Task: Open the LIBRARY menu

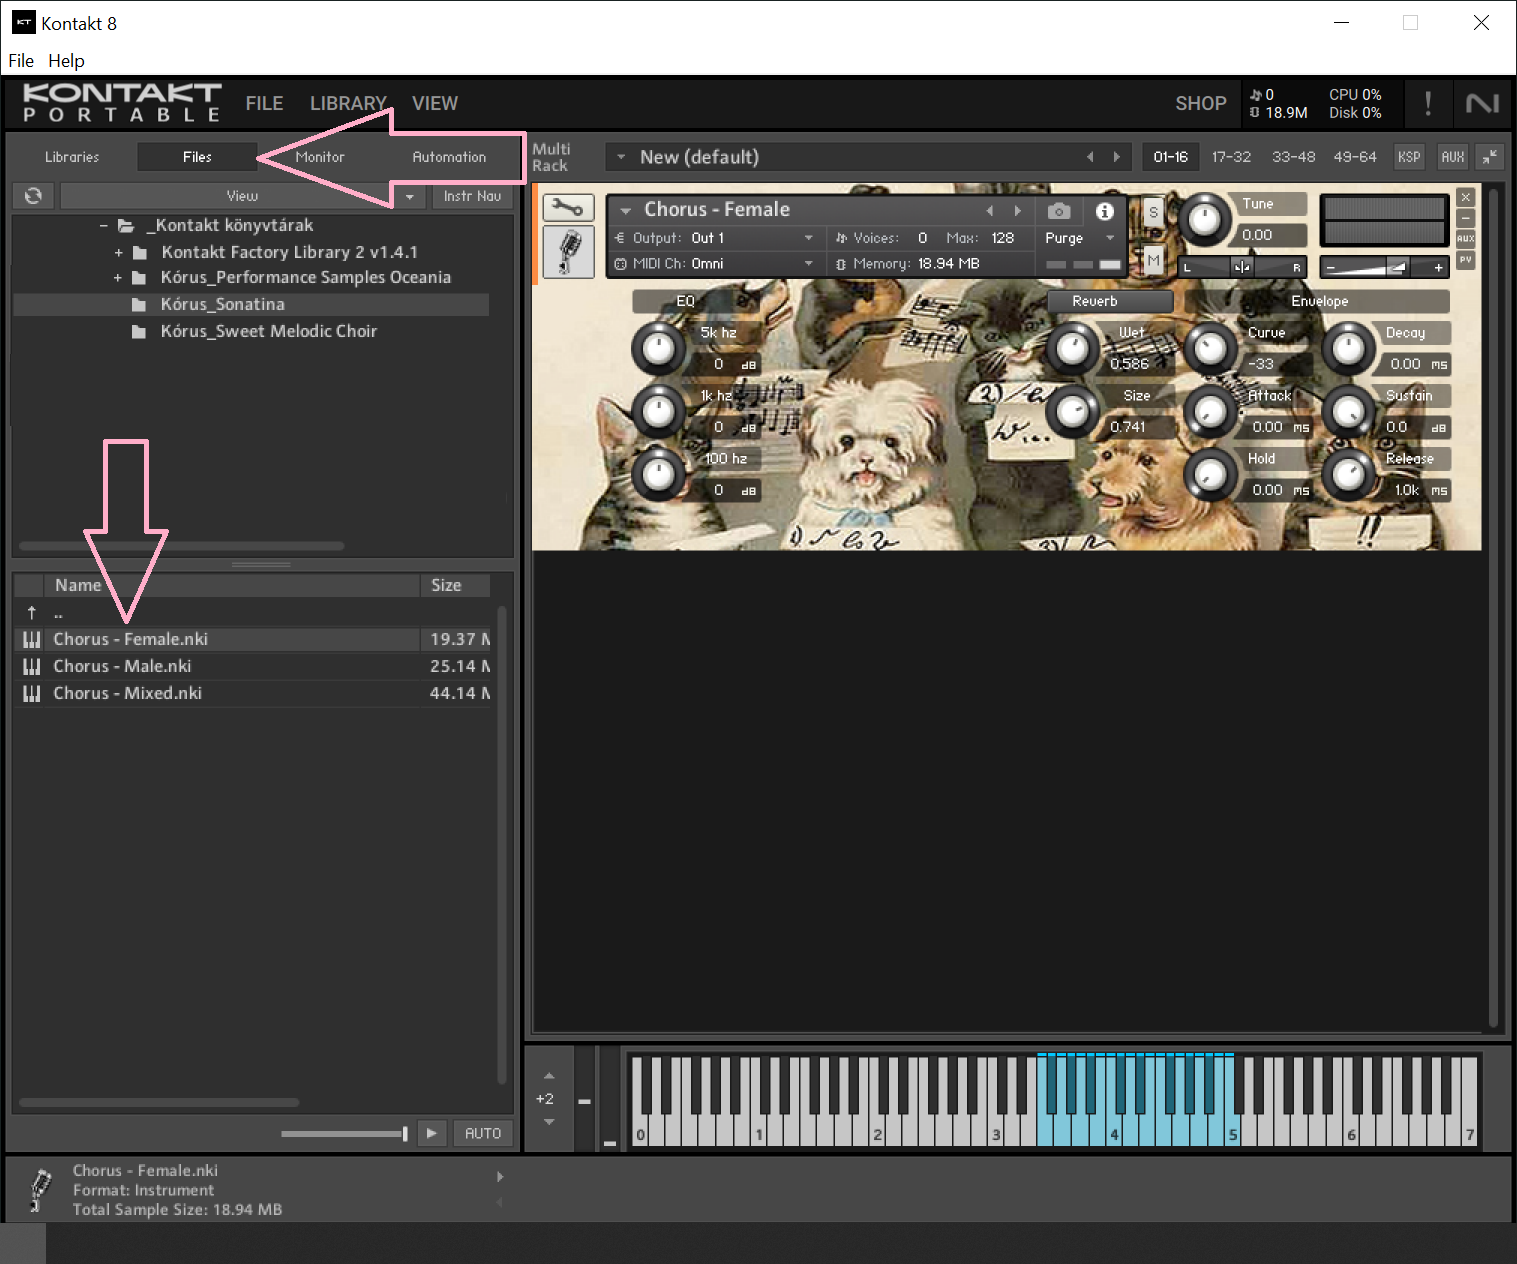Action: (x=347, y=103)
